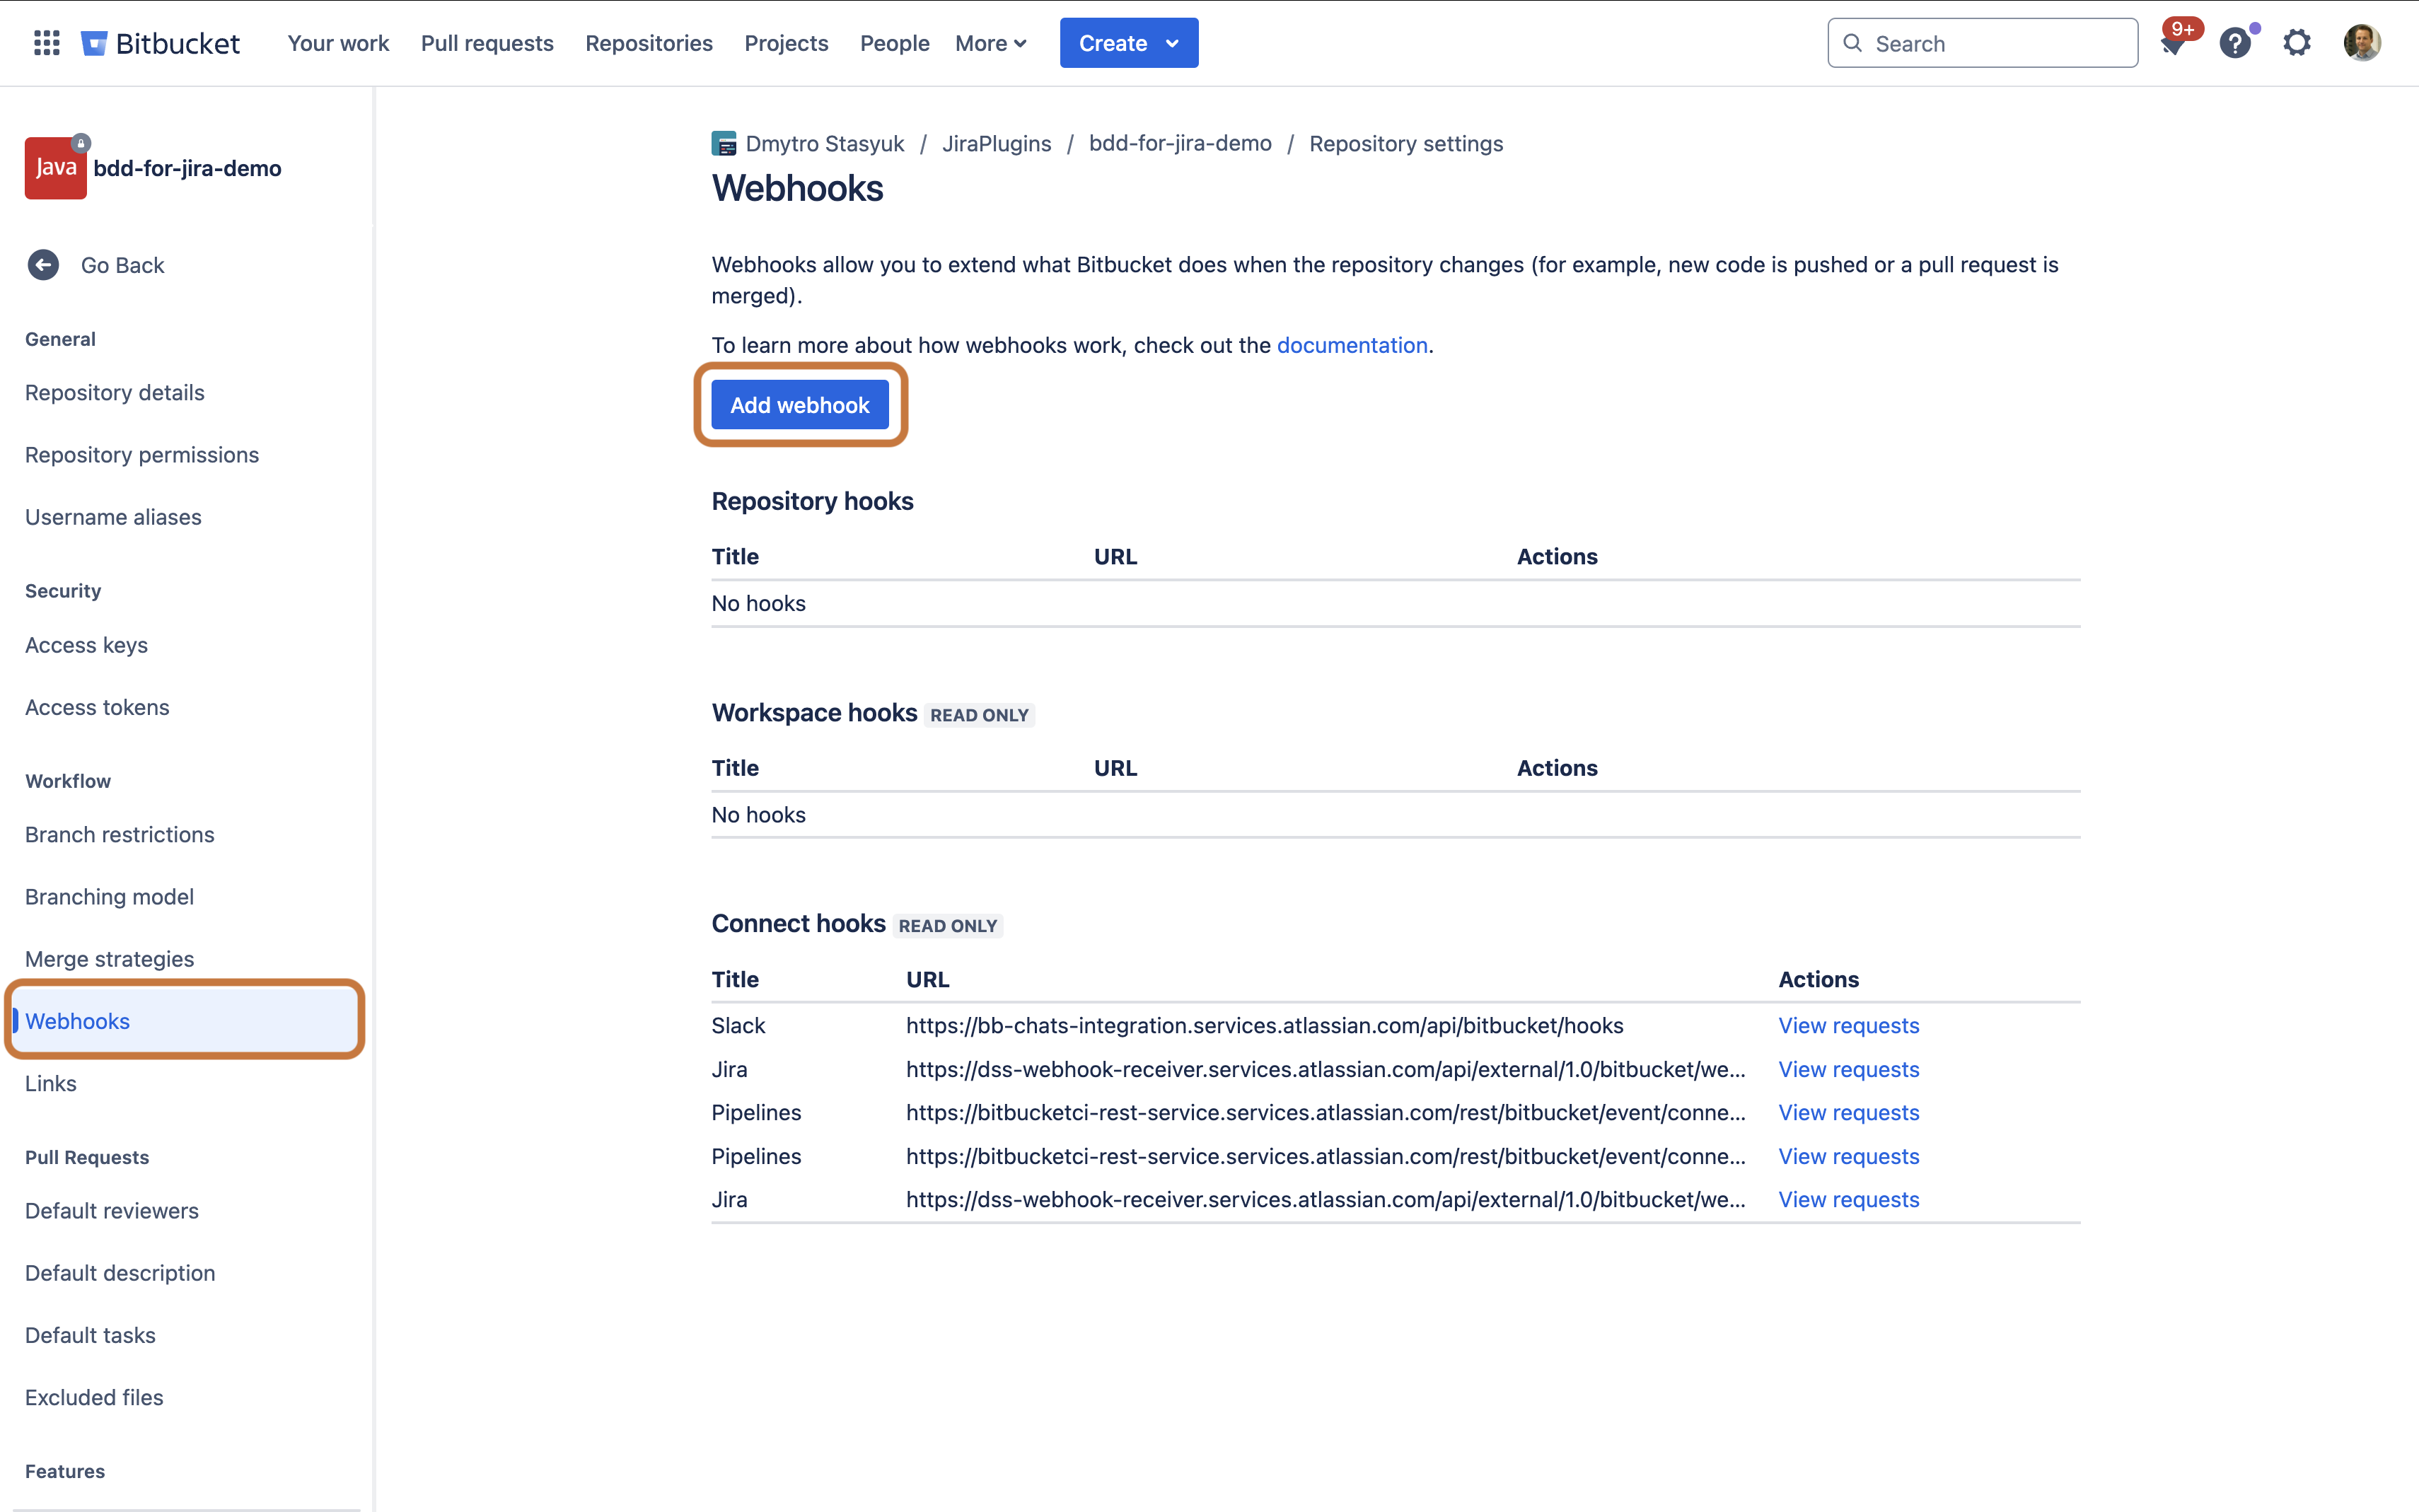Open Repository permissions in sidebar
This screenshot has height=1512, width=2419.
point(142,455)
